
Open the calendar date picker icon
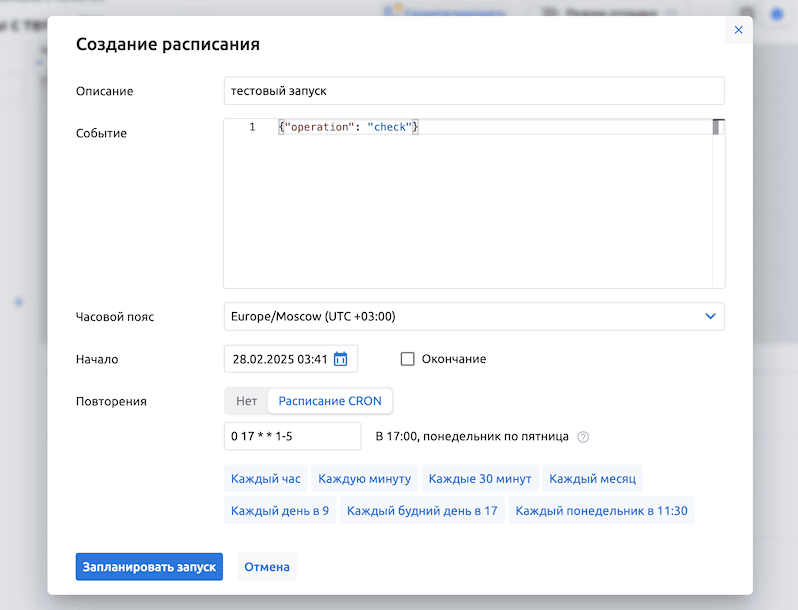[340, 359]
